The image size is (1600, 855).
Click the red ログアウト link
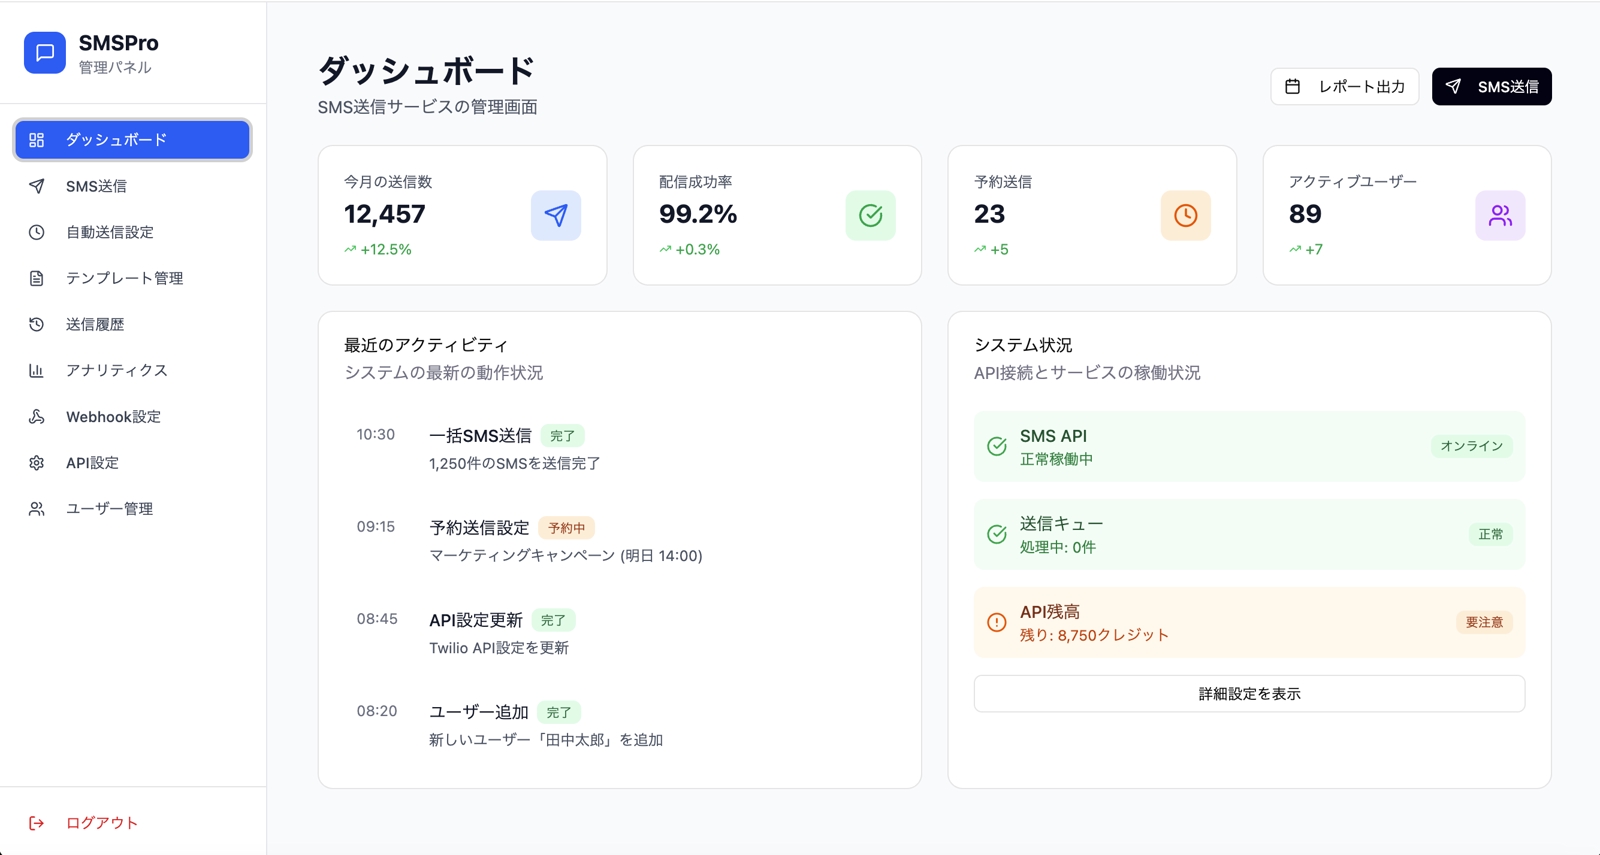[x=101, y=823]
